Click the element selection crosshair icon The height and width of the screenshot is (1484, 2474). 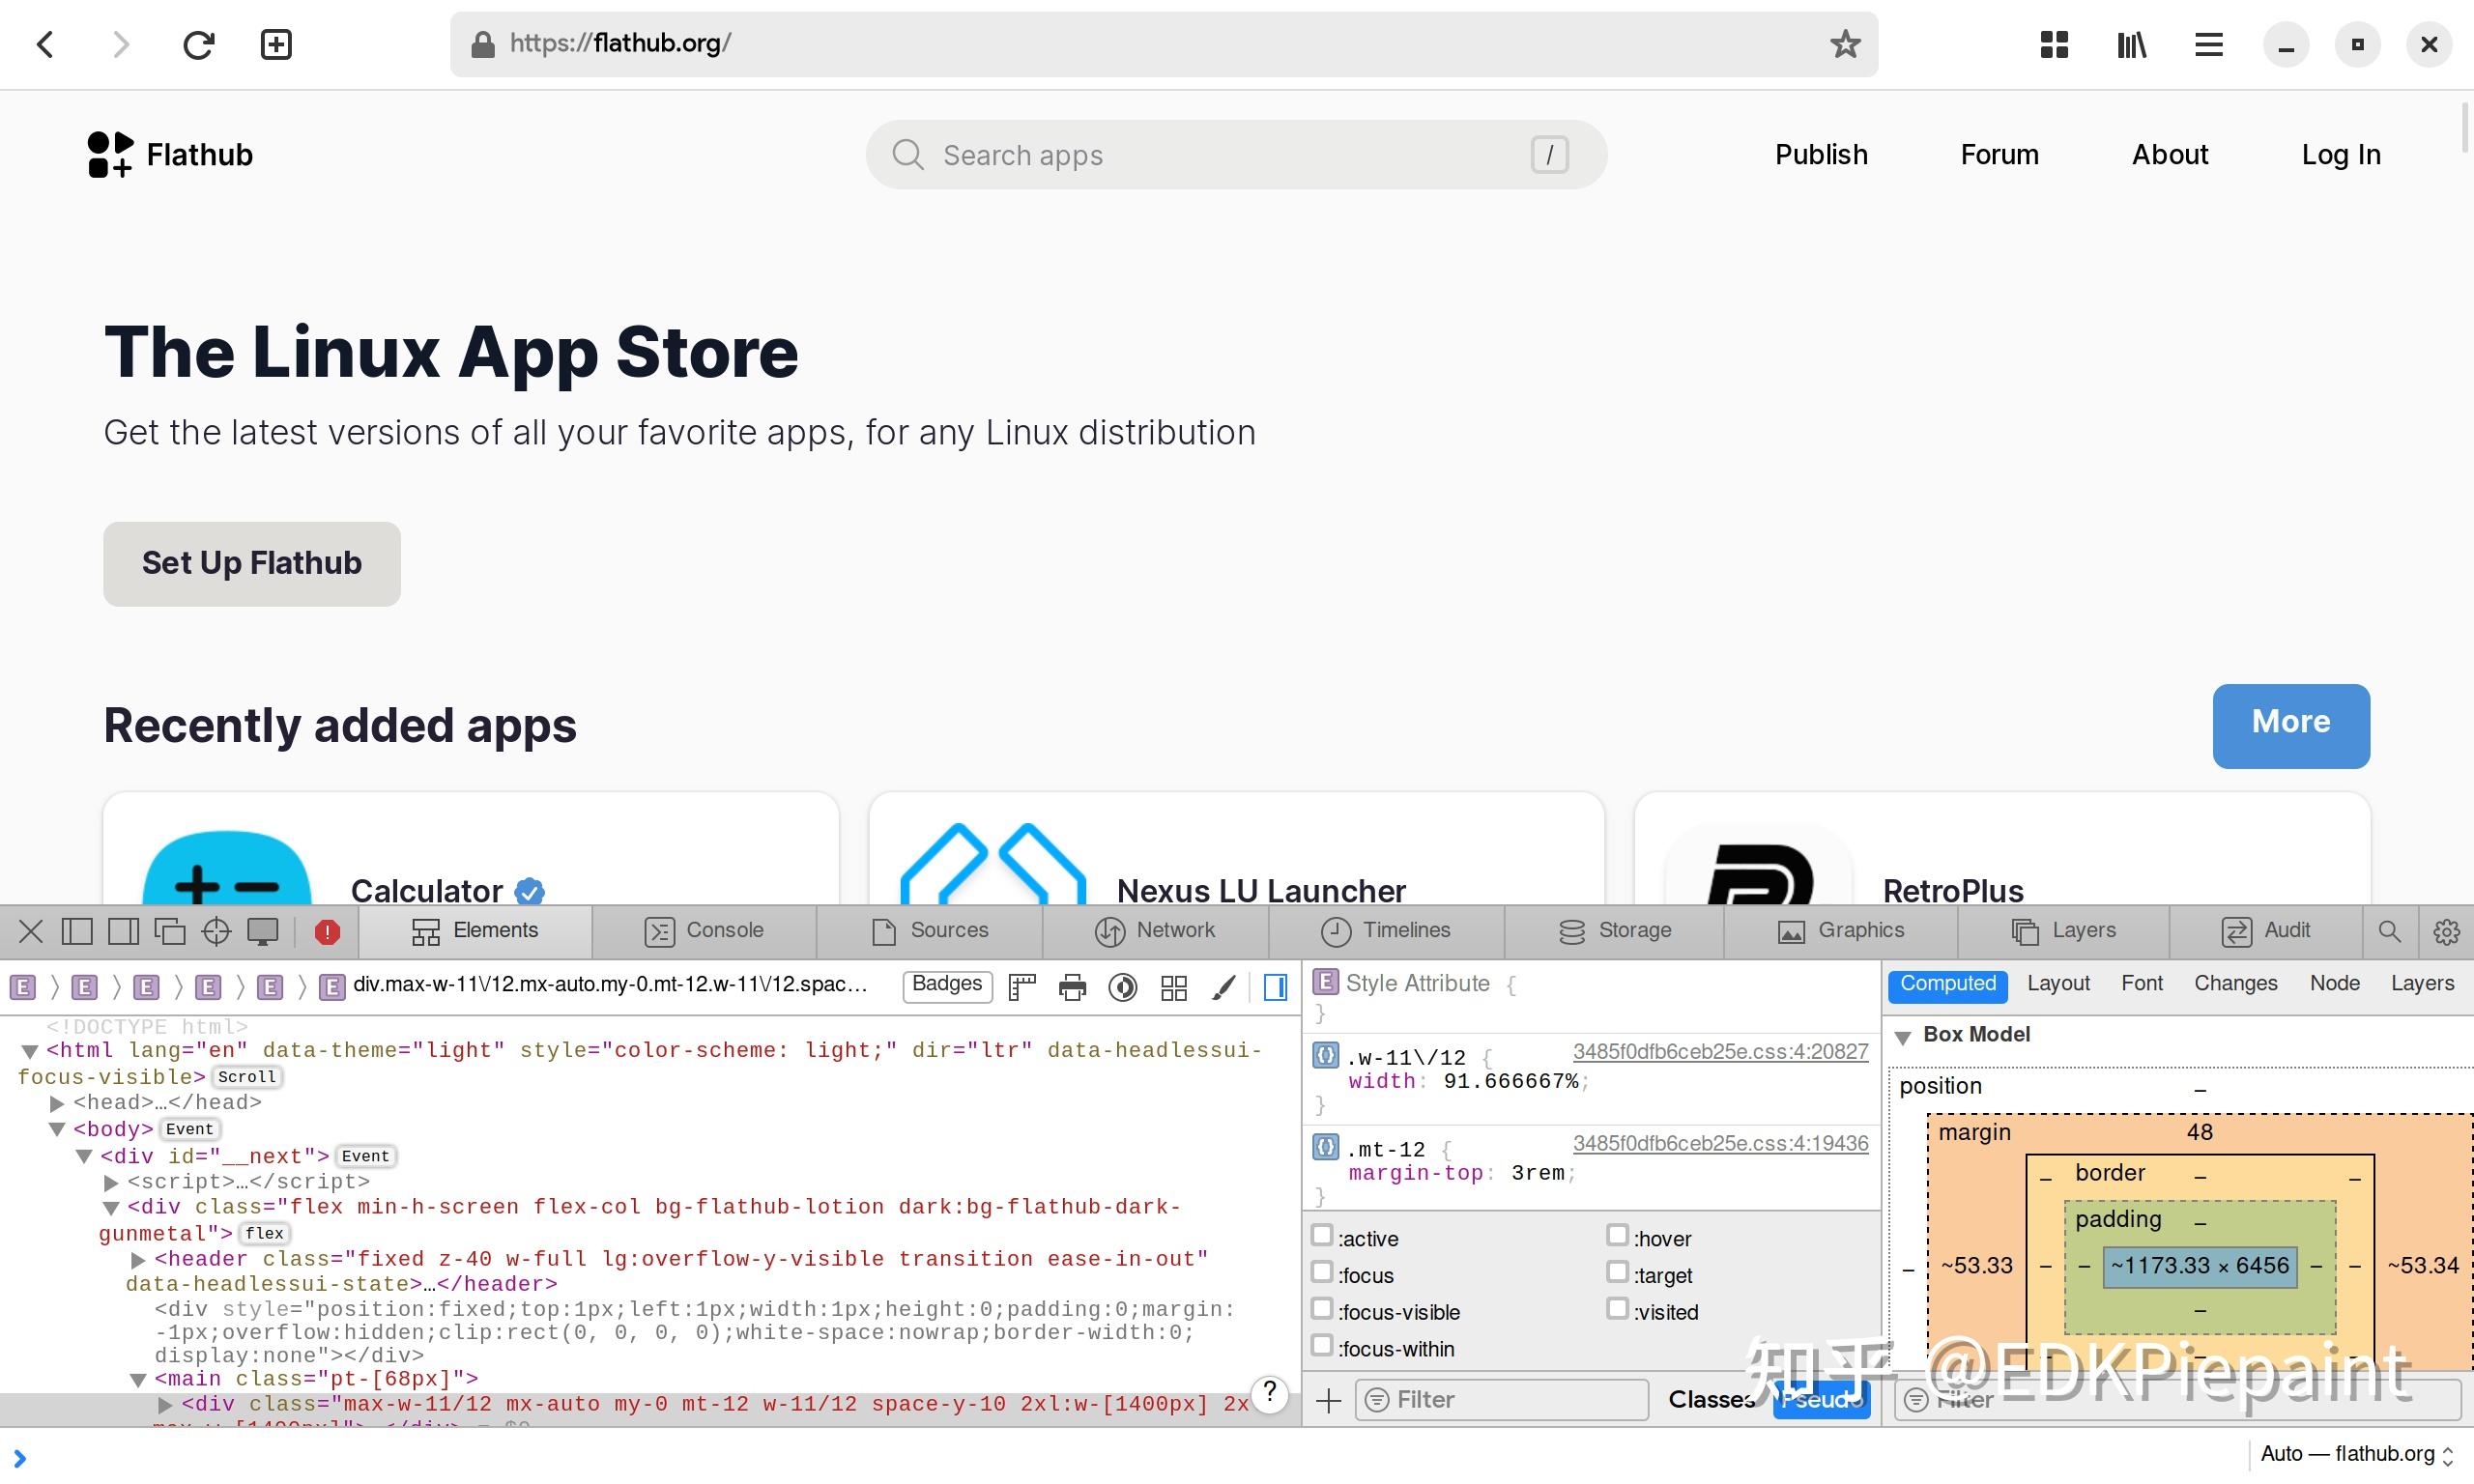(216, 932)
